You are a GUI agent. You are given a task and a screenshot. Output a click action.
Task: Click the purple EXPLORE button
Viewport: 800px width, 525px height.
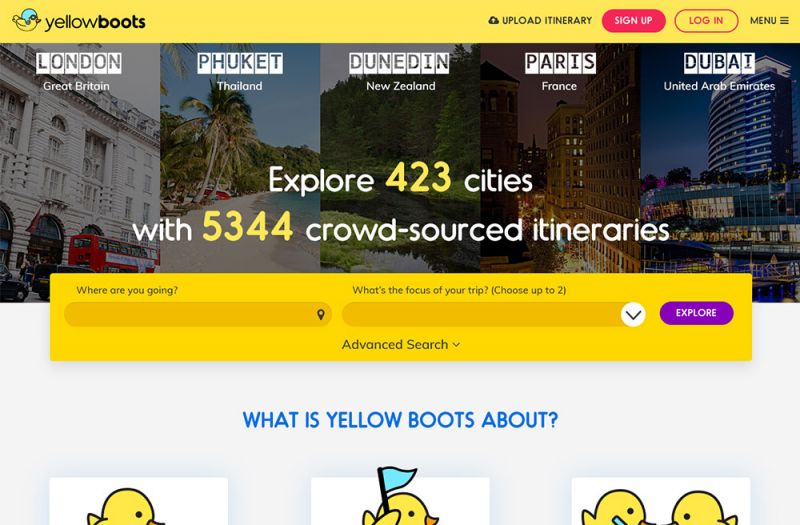tap(696, 313)
